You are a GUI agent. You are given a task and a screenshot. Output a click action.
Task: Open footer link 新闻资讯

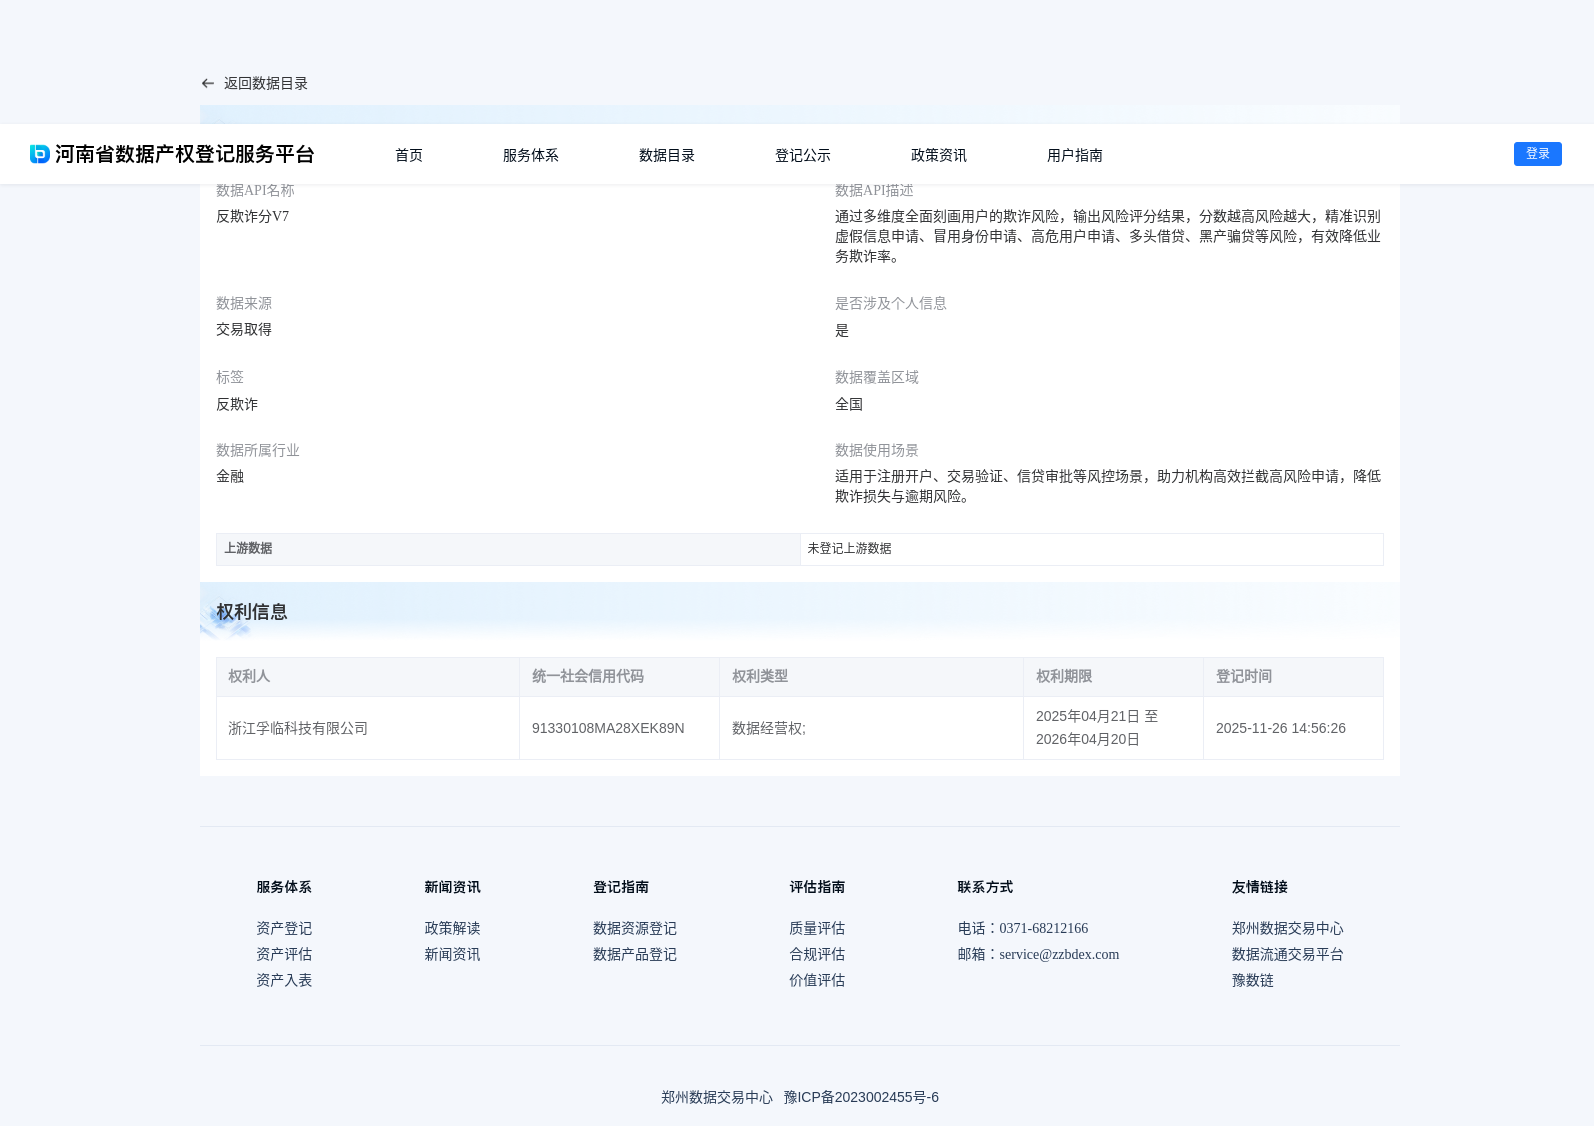(452, 955)
